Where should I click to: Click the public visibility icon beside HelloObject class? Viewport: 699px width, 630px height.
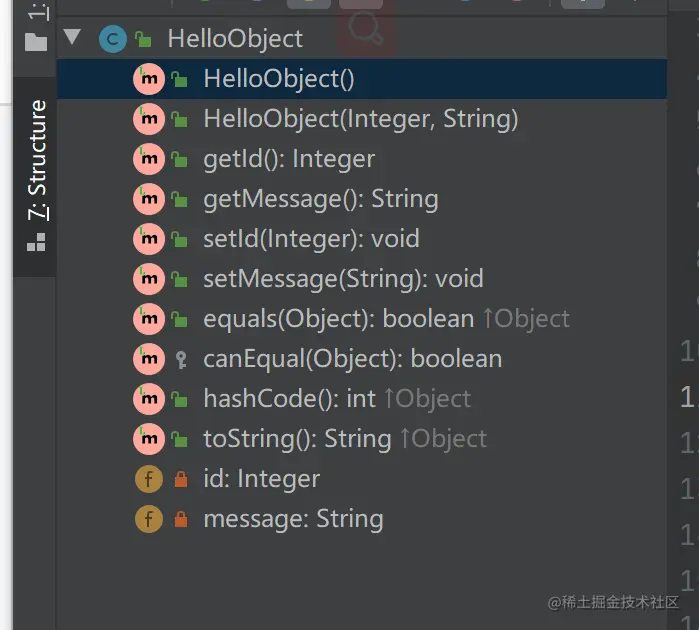point(143,40)
